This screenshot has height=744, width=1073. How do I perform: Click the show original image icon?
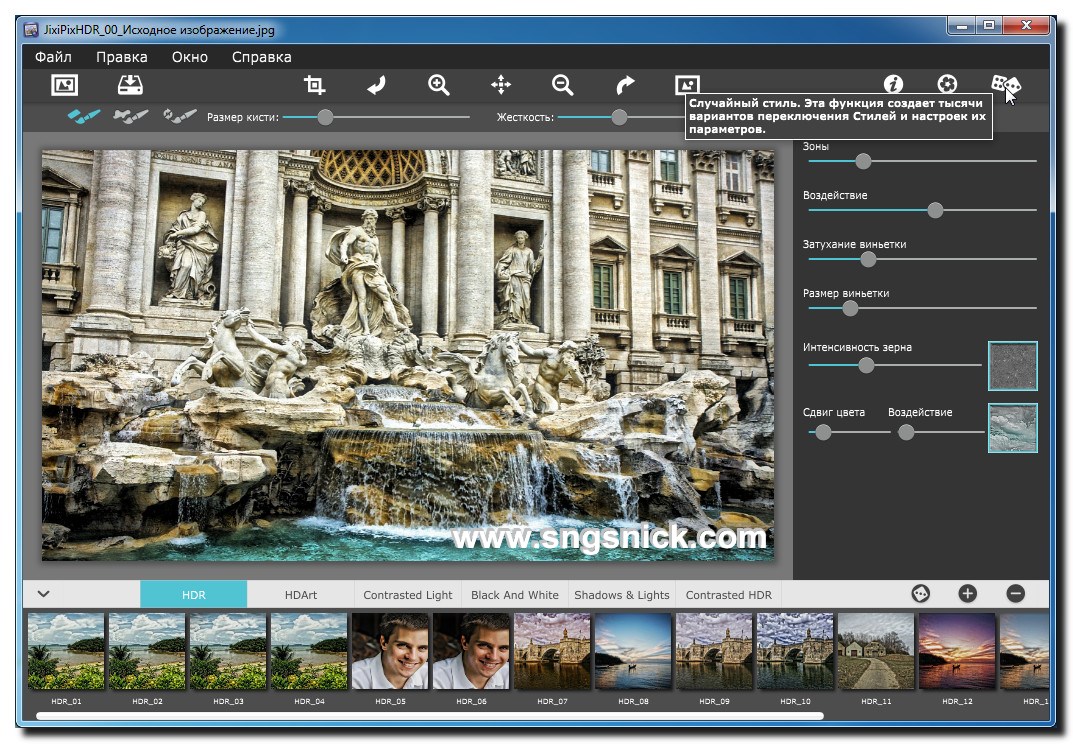[x=687, y=85]
